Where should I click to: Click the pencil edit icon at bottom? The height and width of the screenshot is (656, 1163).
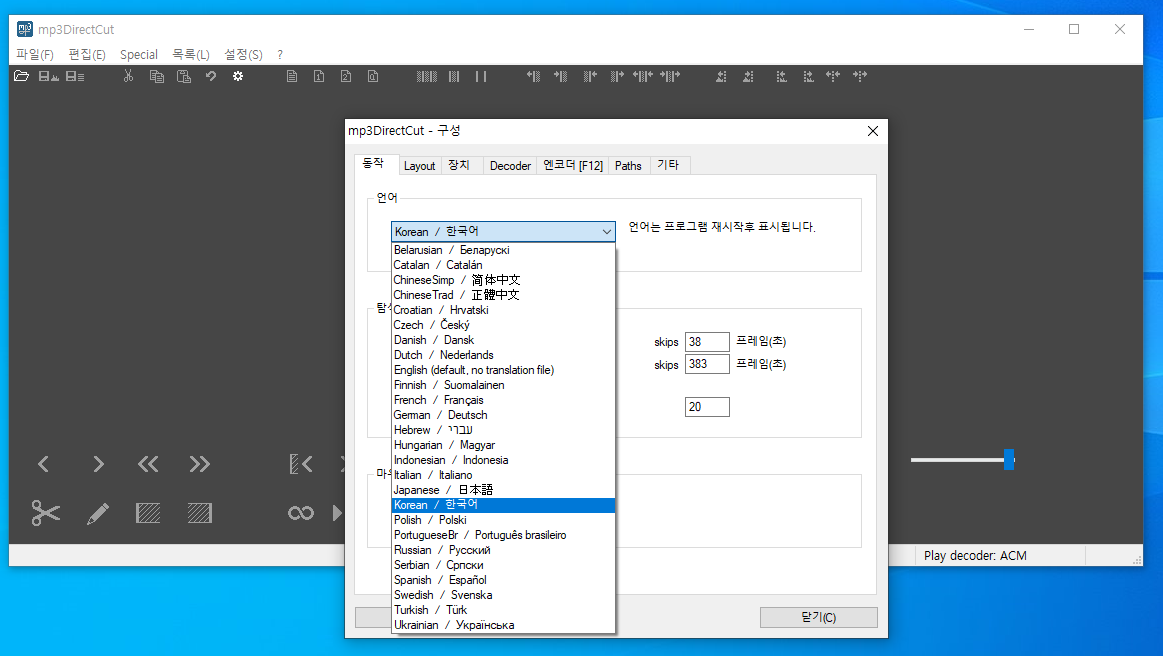(x=97, y=513)
